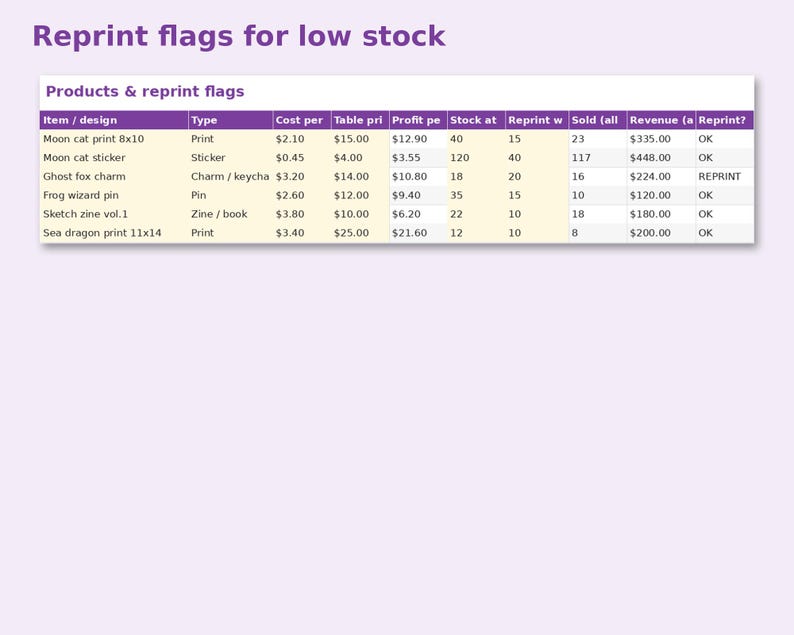Select the 'Profit pe' column header

(418, 120)
